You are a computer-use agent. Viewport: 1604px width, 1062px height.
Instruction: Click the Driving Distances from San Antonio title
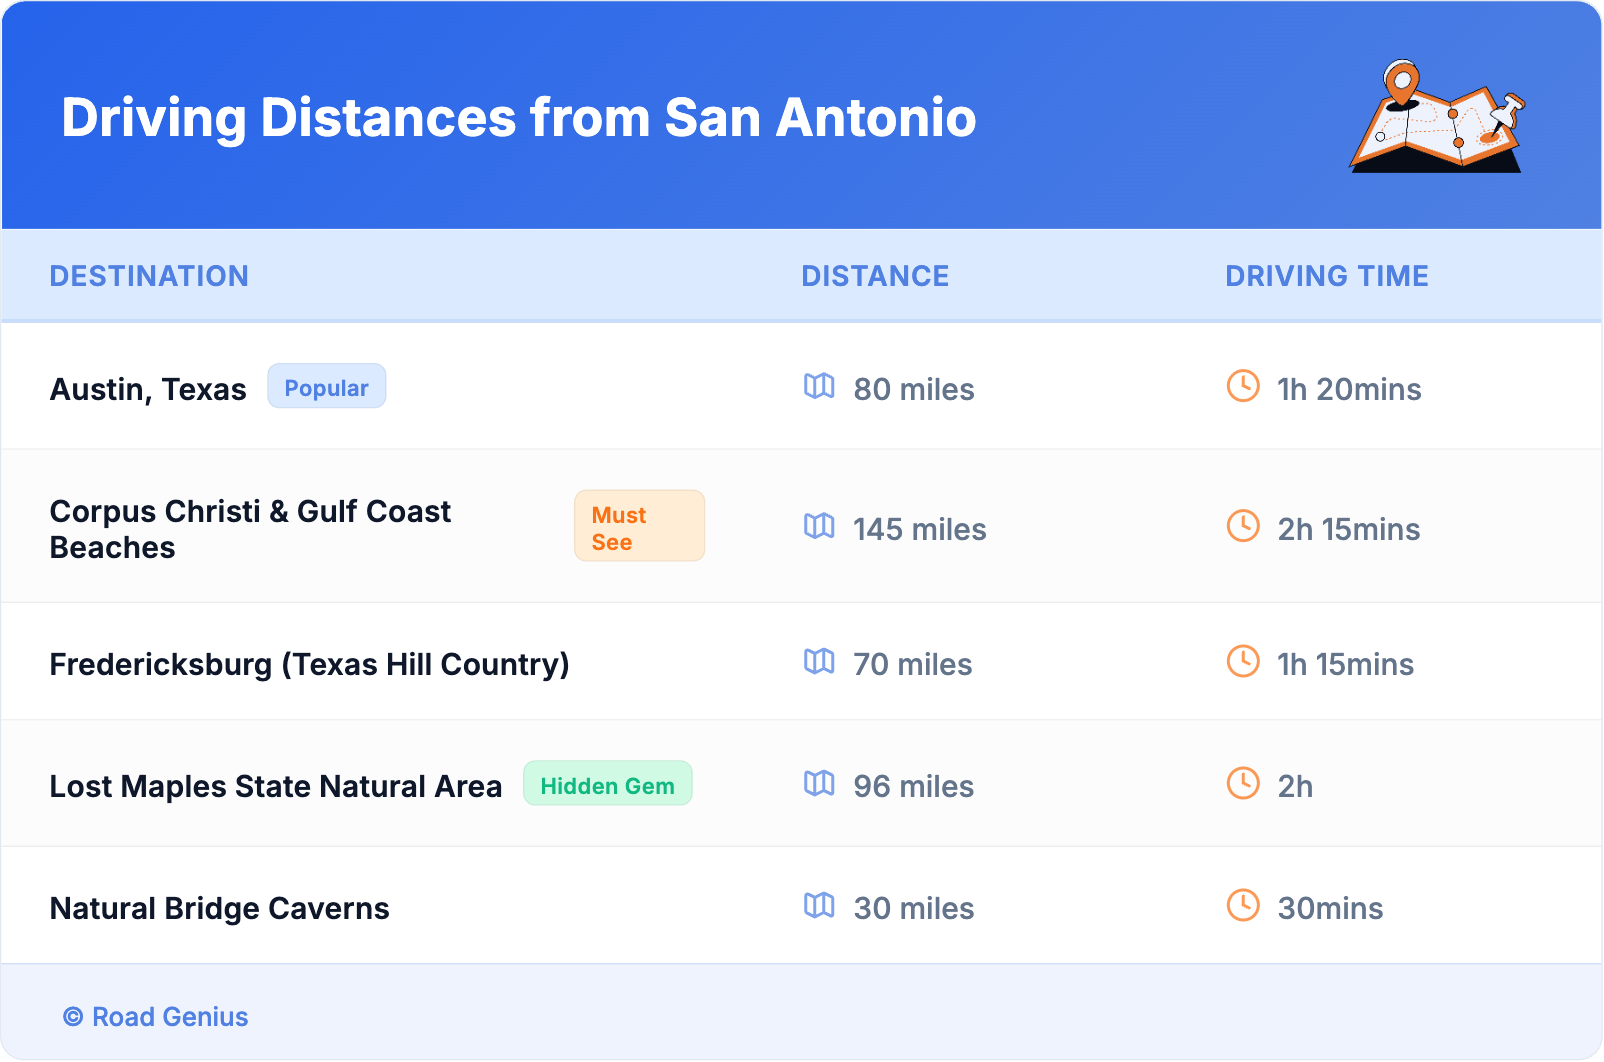[518, 118]
